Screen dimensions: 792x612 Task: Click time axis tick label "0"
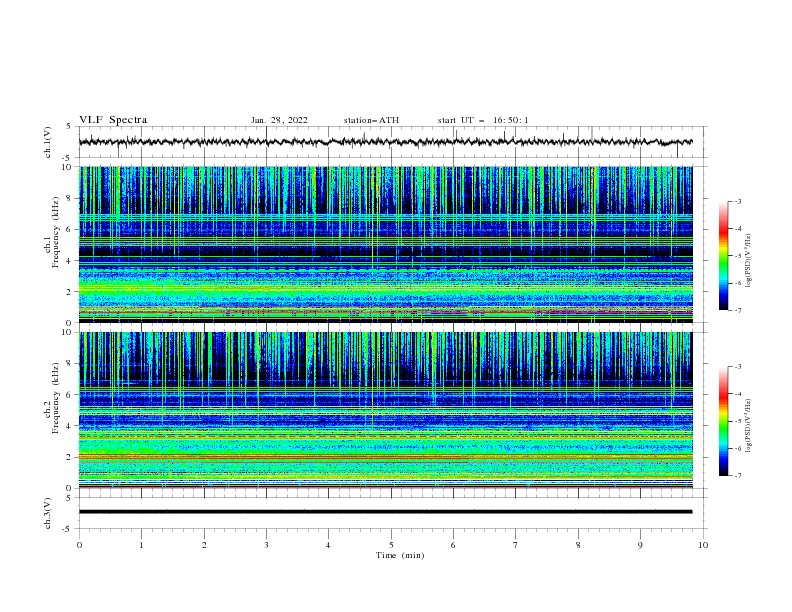(x=79, y=545)
